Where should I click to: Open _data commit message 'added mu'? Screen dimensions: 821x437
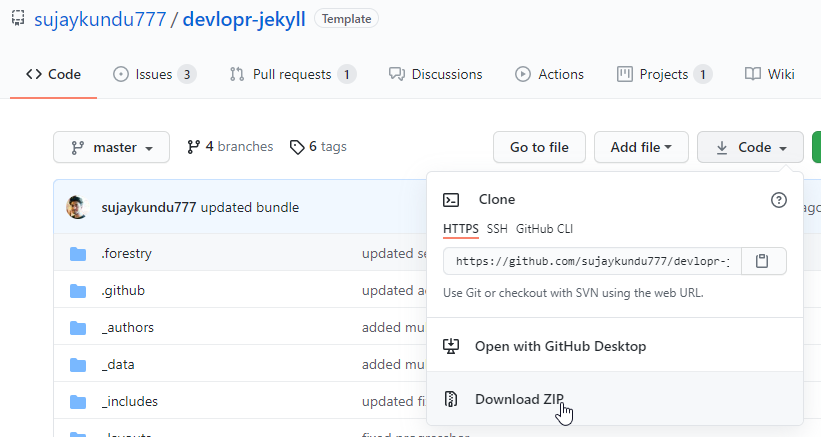pyautogui.click(x=394, y=364)
